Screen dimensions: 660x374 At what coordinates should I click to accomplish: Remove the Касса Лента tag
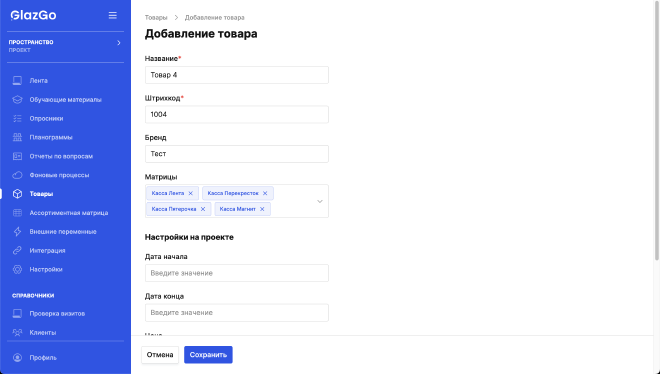(190, 193)
